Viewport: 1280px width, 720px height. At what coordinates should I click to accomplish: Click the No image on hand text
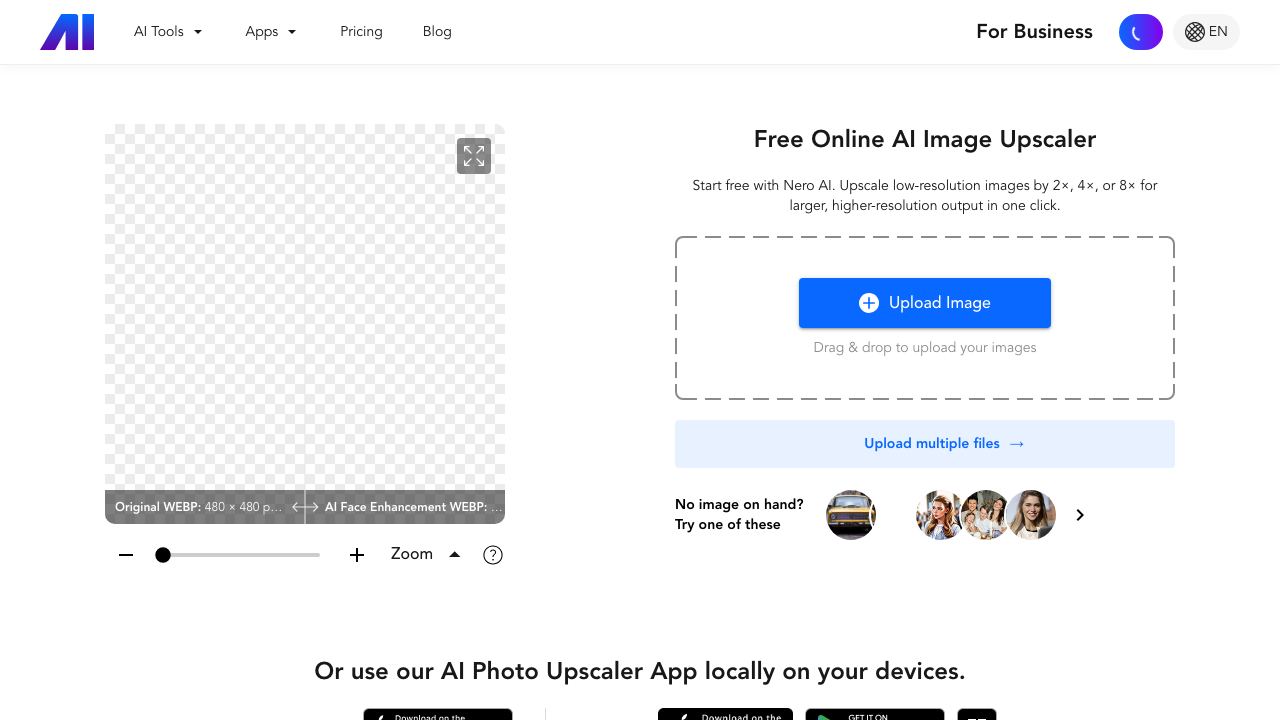(x=739, y=505)
